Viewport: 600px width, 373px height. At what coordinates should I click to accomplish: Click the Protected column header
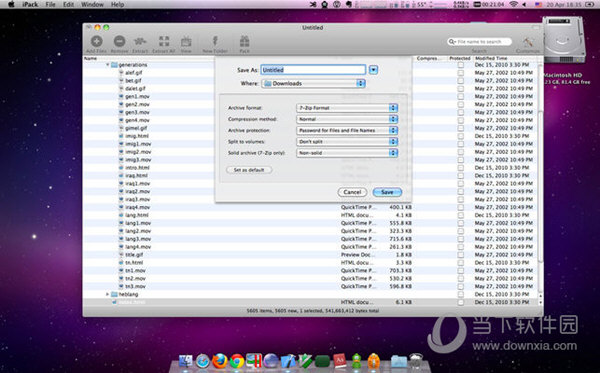pos(460,58)
